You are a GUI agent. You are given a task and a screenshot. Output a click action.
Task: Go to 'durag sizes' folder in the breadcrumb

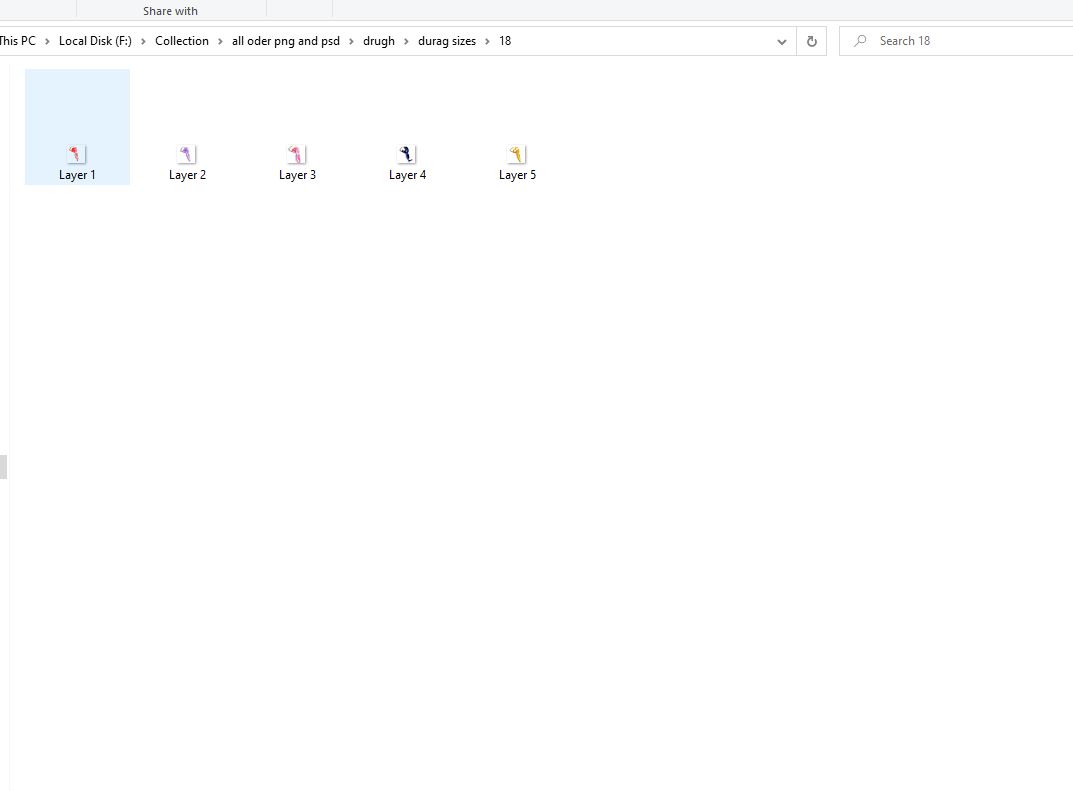click(x=447, y=41)
